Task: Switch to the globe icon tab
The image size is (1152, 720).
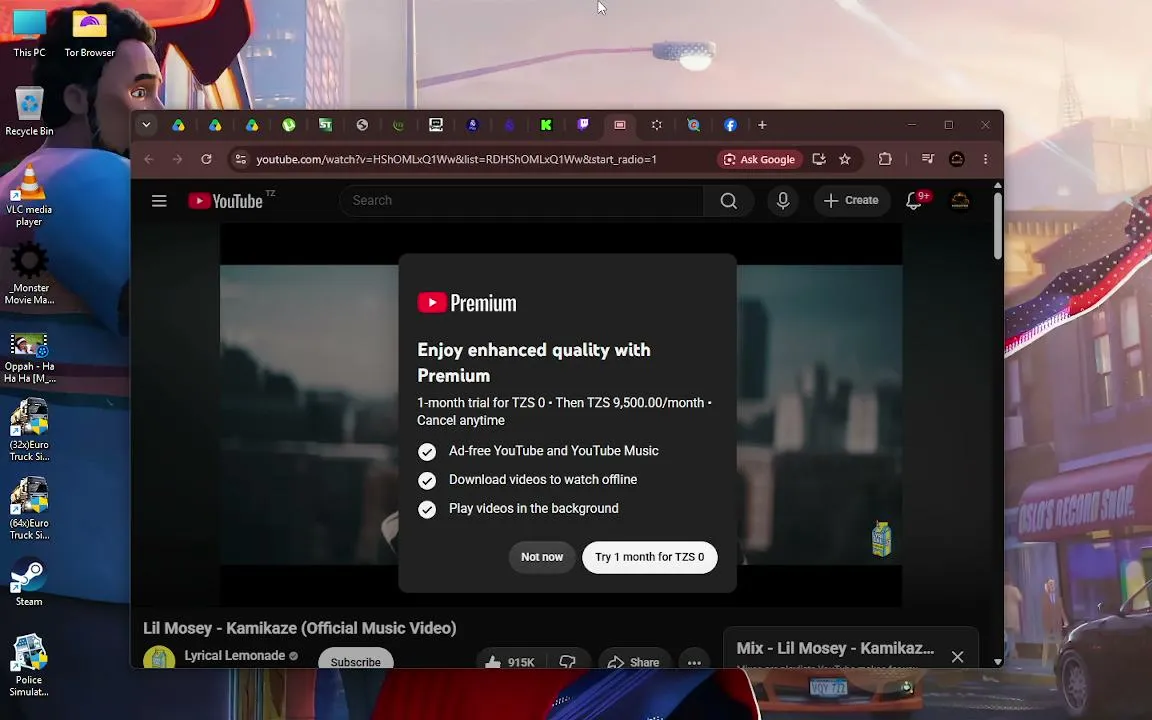Action: 362,125
